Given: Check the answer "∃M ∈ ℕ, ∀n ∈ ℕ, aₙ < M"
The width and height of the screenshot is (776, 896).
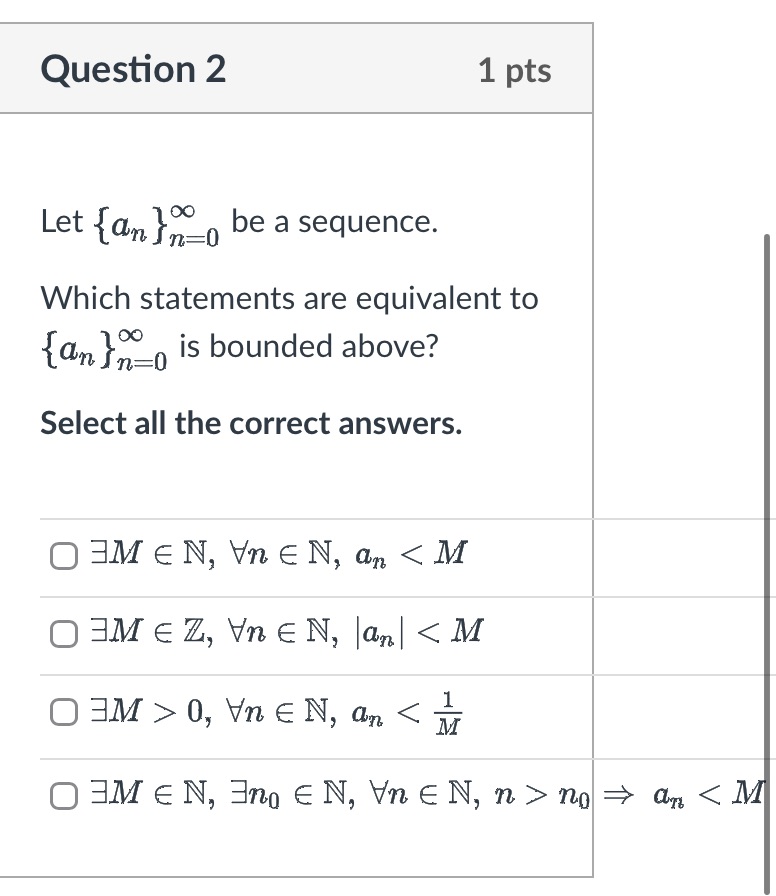Looking at the screenshot, I should 63,554.
